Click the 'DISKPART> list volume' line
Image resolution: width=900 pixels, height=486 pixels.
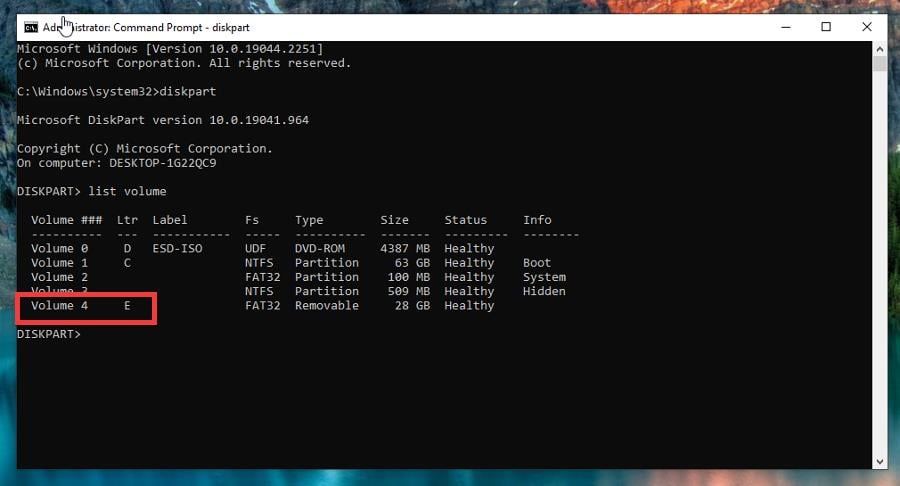click(92, 191)
